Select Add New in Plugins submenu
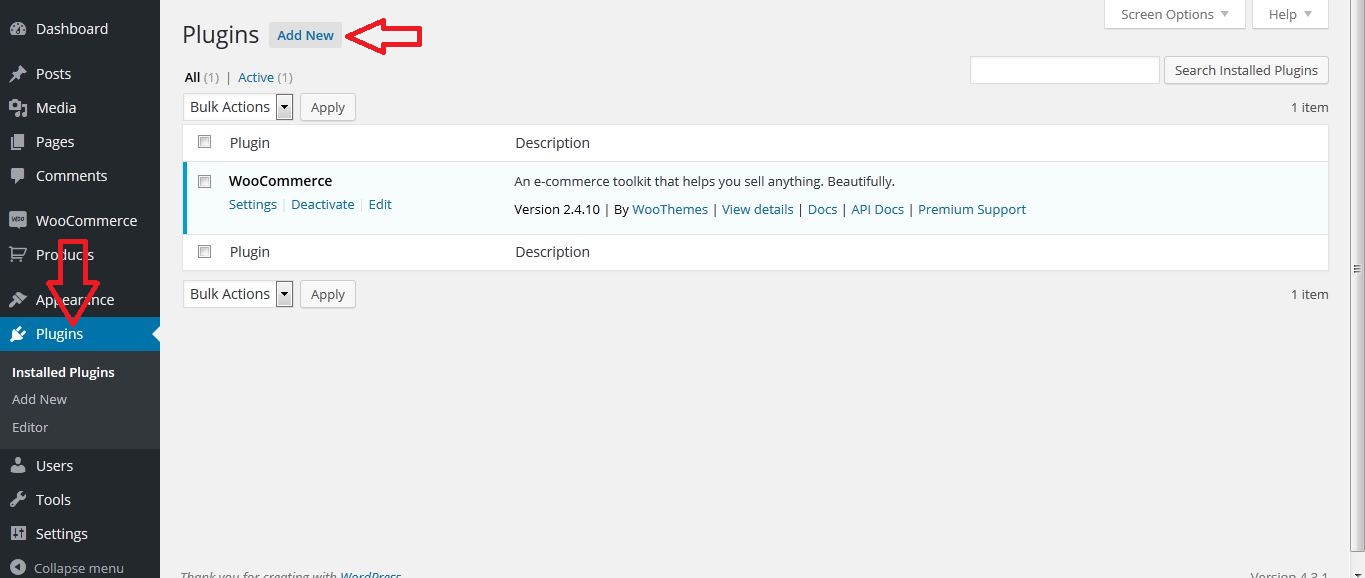The height and width of the screenshot is (578, 1365). click(39, 399)
